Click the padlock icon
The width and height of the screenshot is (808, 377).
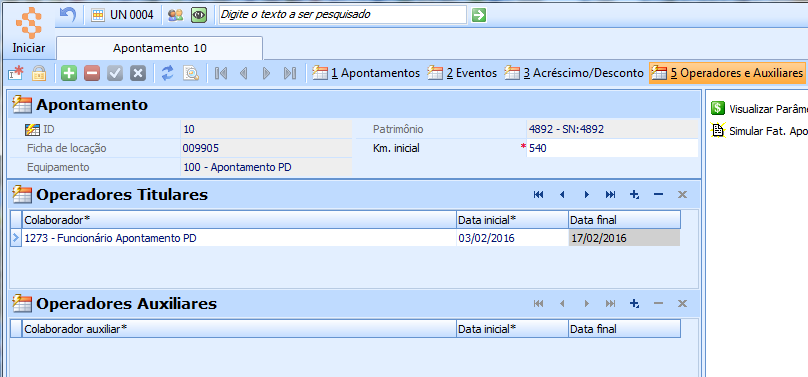39,74
